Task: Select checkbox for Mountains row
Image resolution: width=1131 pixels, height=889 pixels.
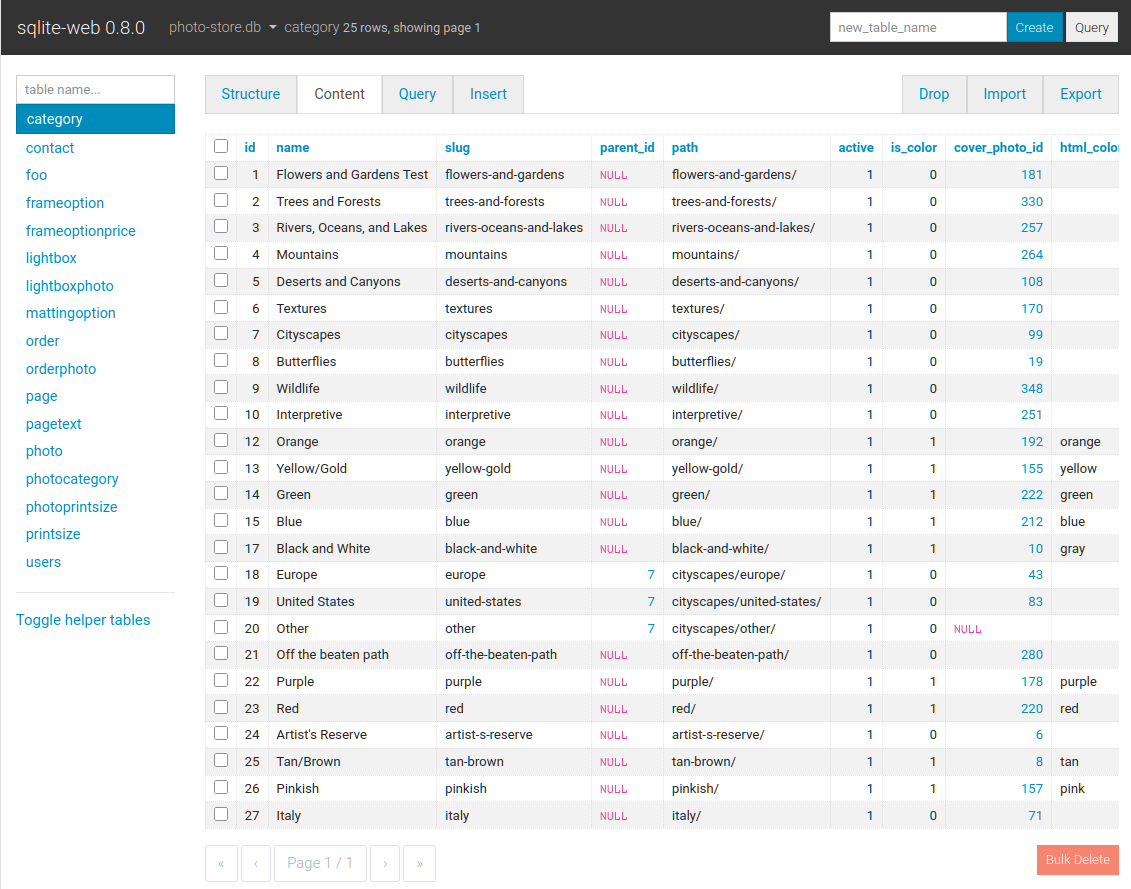Action: click(221, 253)
